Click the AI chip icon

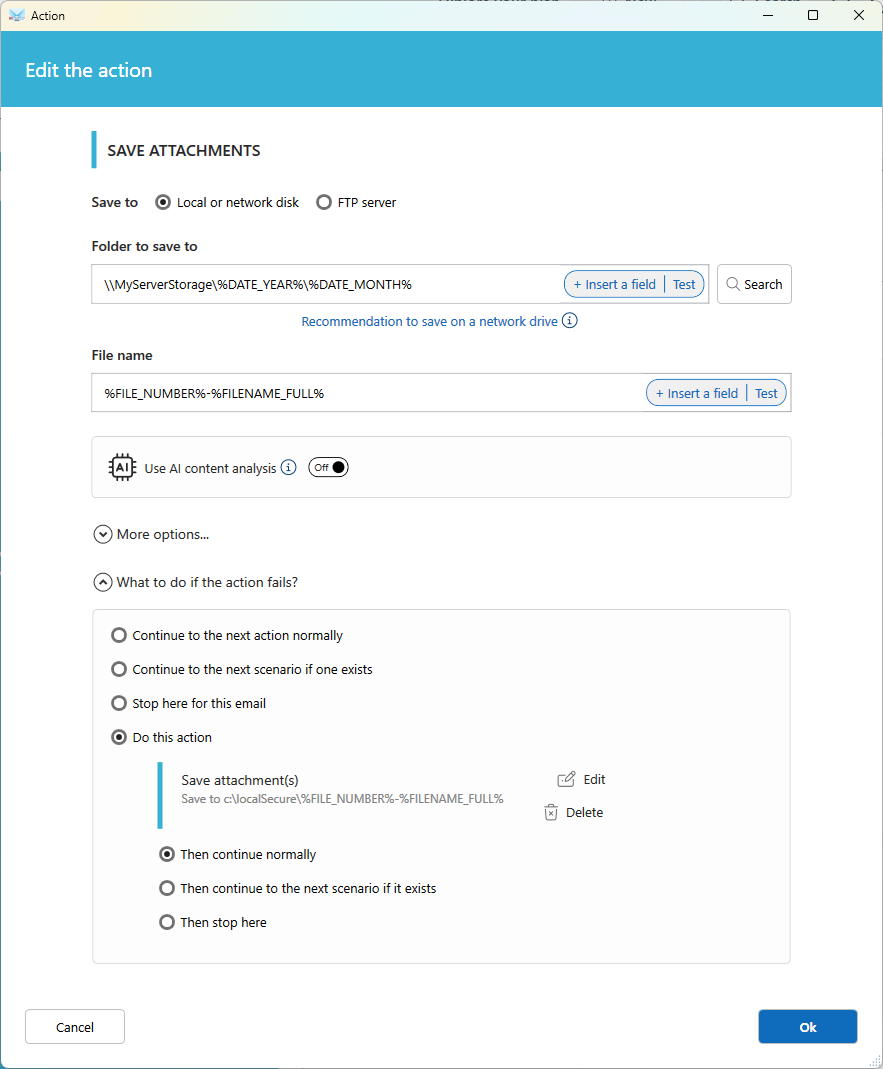123,468
